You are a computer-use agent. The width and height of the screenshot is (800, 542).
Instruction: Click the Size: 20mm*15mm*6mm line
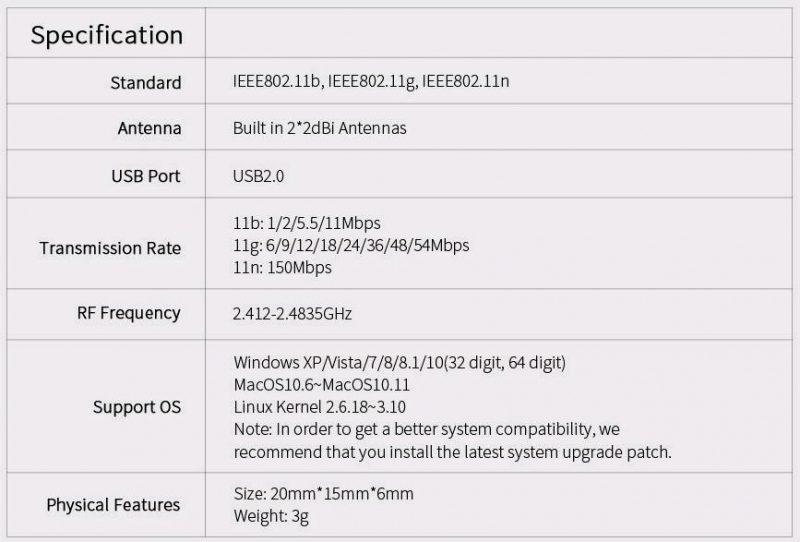tap(323, 494)
